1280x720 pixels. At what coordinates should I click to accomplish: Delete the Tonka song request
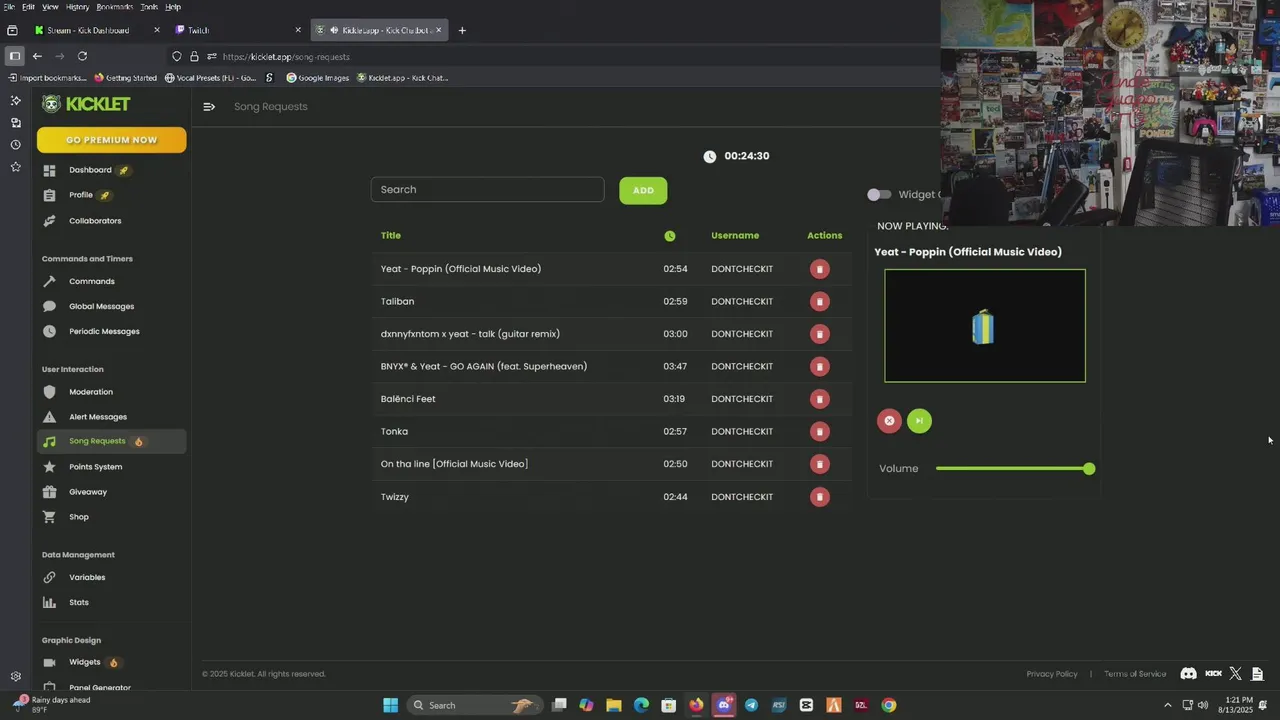coord(819,431)
